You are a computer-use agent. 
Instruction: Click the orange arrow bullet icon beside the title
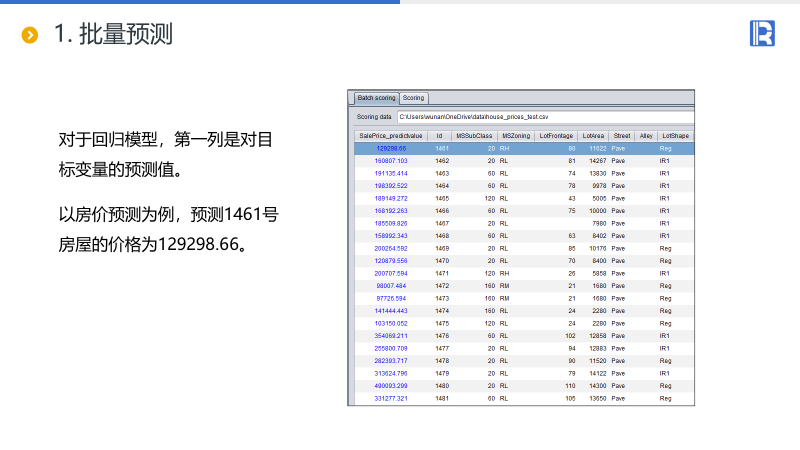pos(31,35)
